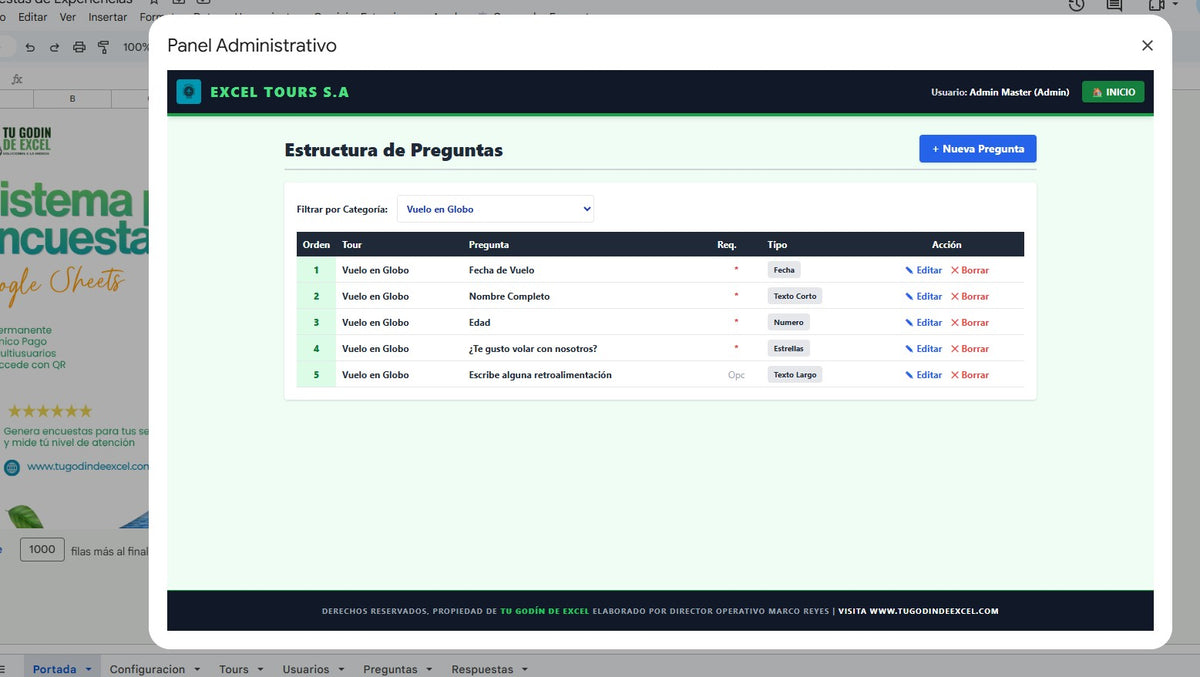Click the Texto Largo type badge
1200x677 pixels.
point(795,374)
